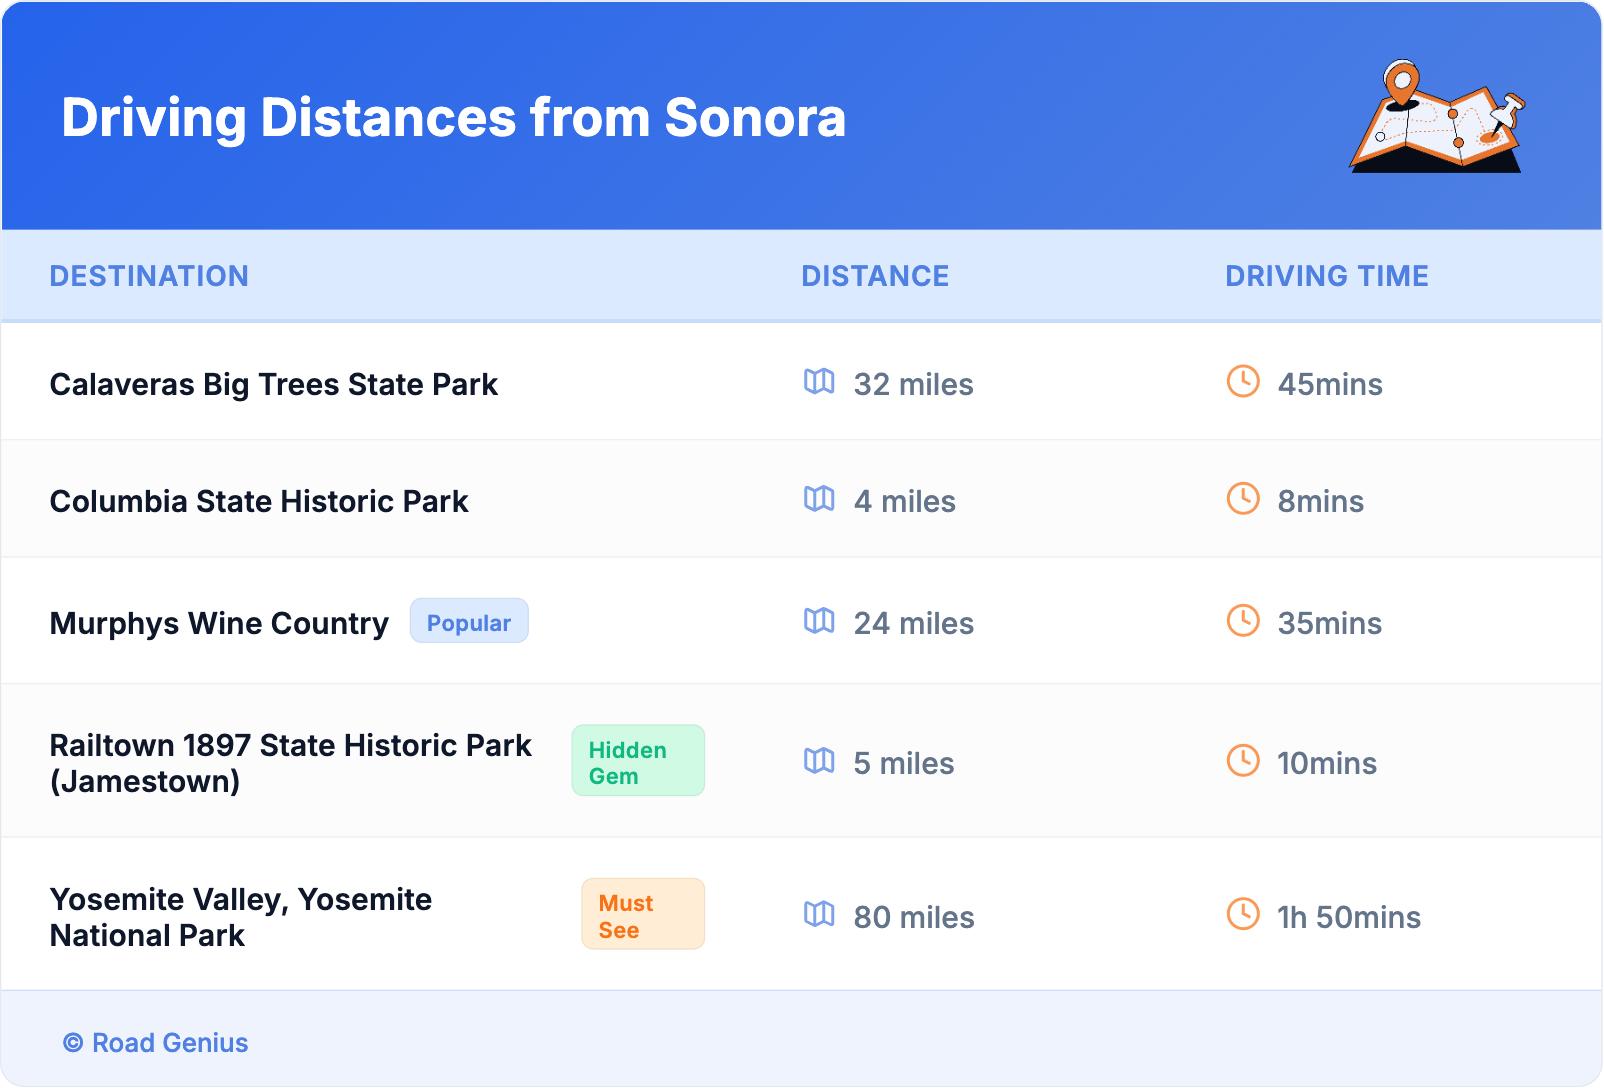Click the Hidden Gem badge
1604x1088 pixels.
click(637, 762)
